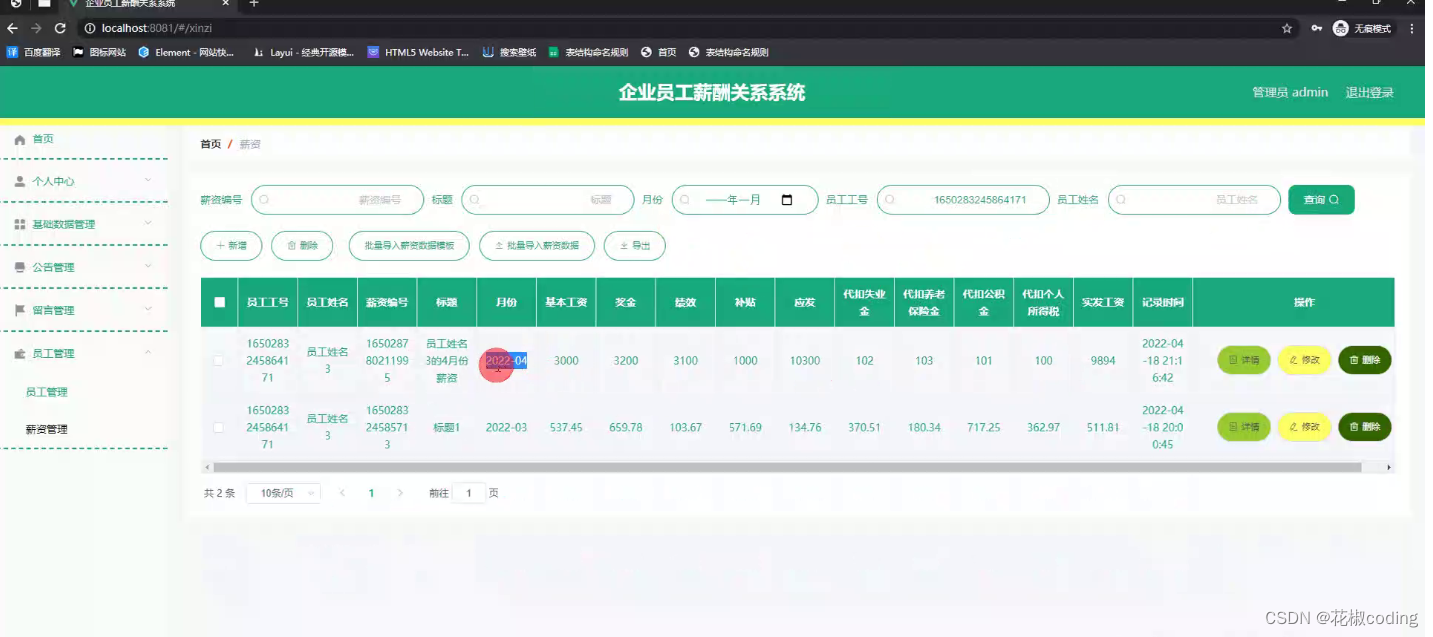Click the 新增 add button
Image resolution: width=1433 pixels, height=637 pixels.
(231, 245)
